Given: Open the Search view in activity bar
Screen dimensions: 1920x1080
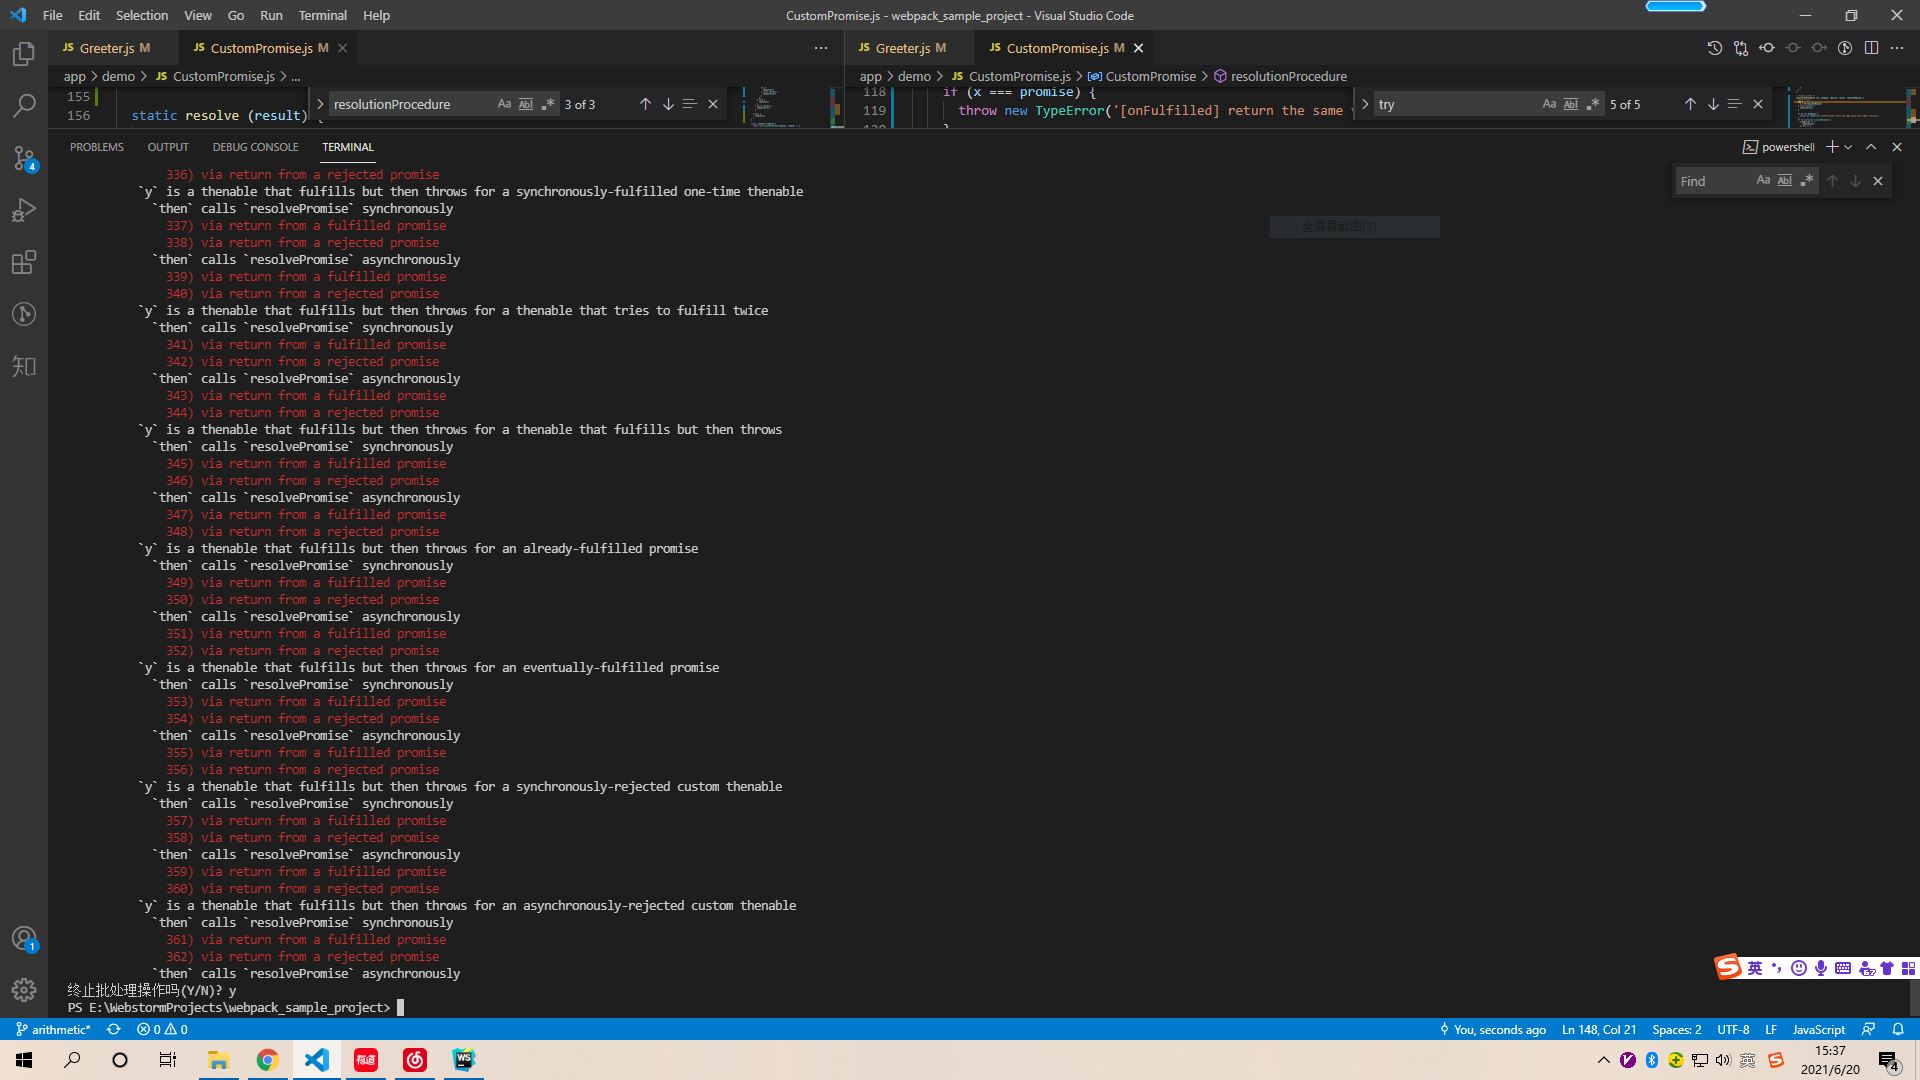Looking at the screenshot, I should tap(24, 105).
